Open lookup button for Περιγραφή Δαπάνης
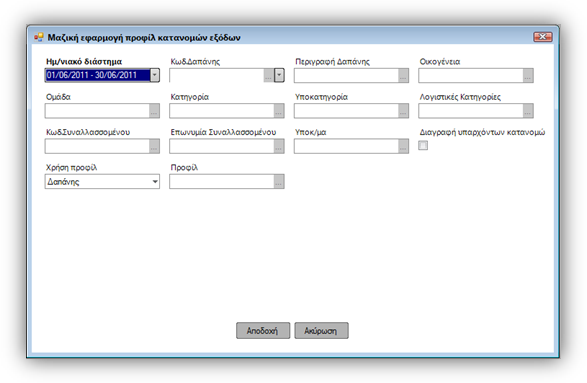The height and width of the screenshot is (383, 587). point(403,76)
